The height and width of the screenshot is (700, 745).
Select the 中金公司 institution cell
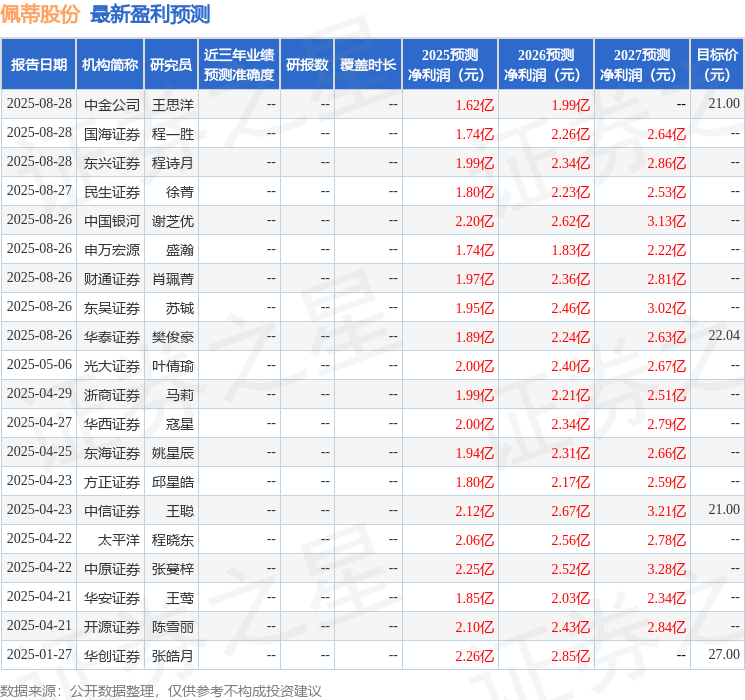112,105
